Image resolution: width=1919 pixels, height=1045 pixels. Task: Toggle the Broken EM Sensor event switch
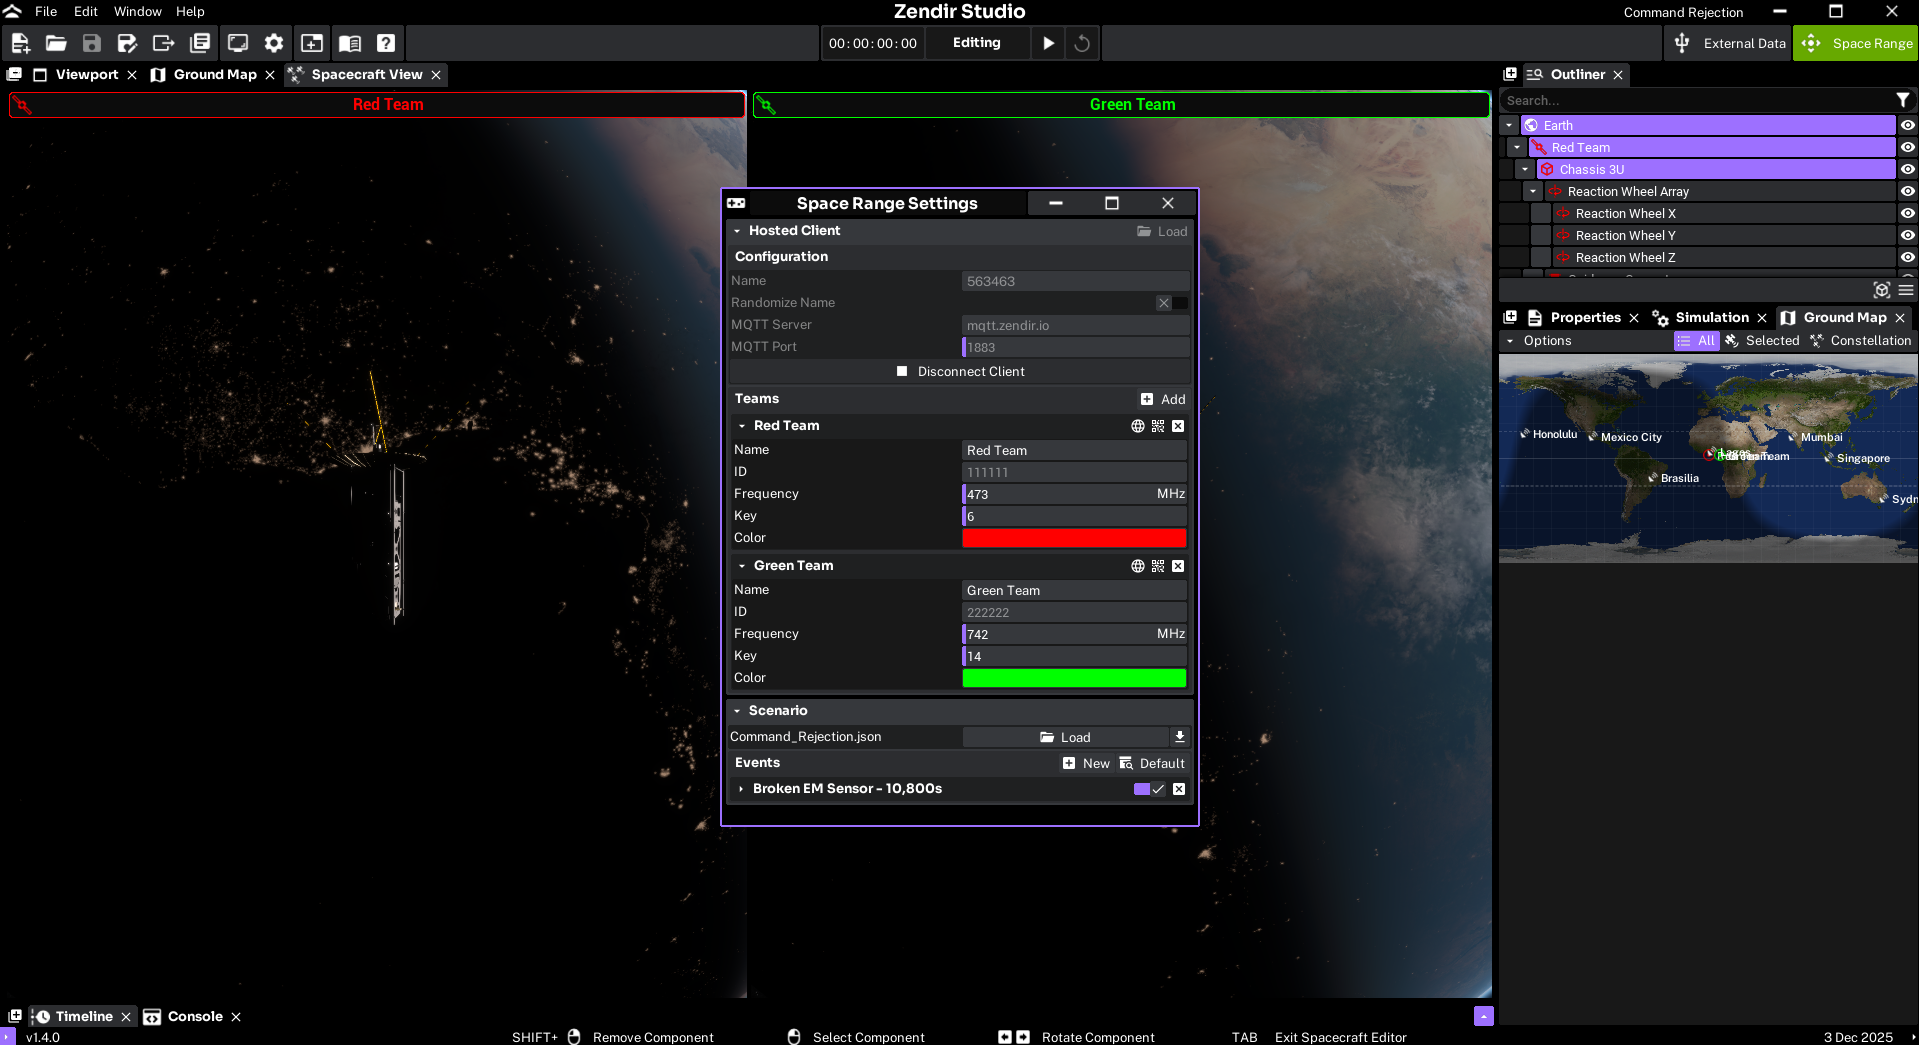pyautogui.click(x=1148, y=789)
